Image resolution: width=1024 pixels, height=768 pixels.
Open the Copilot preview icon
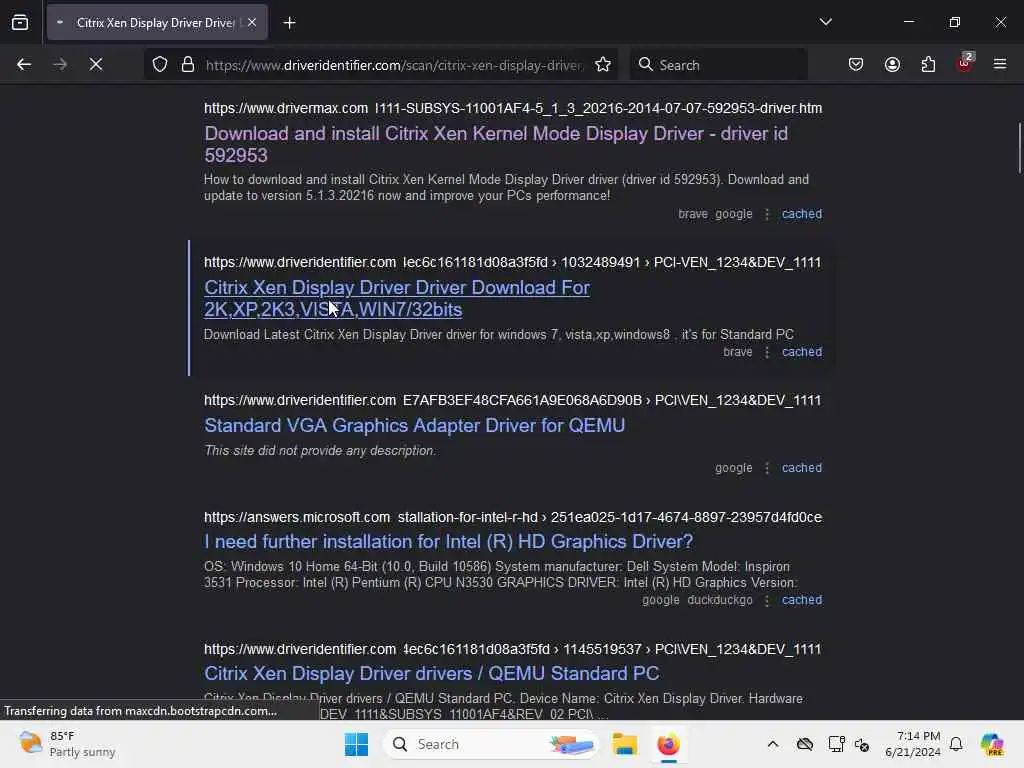[992, 744]
